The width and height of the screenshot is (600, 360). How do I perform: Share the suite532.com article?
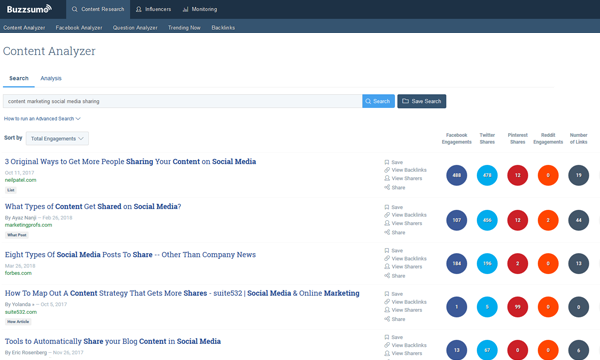395,319
